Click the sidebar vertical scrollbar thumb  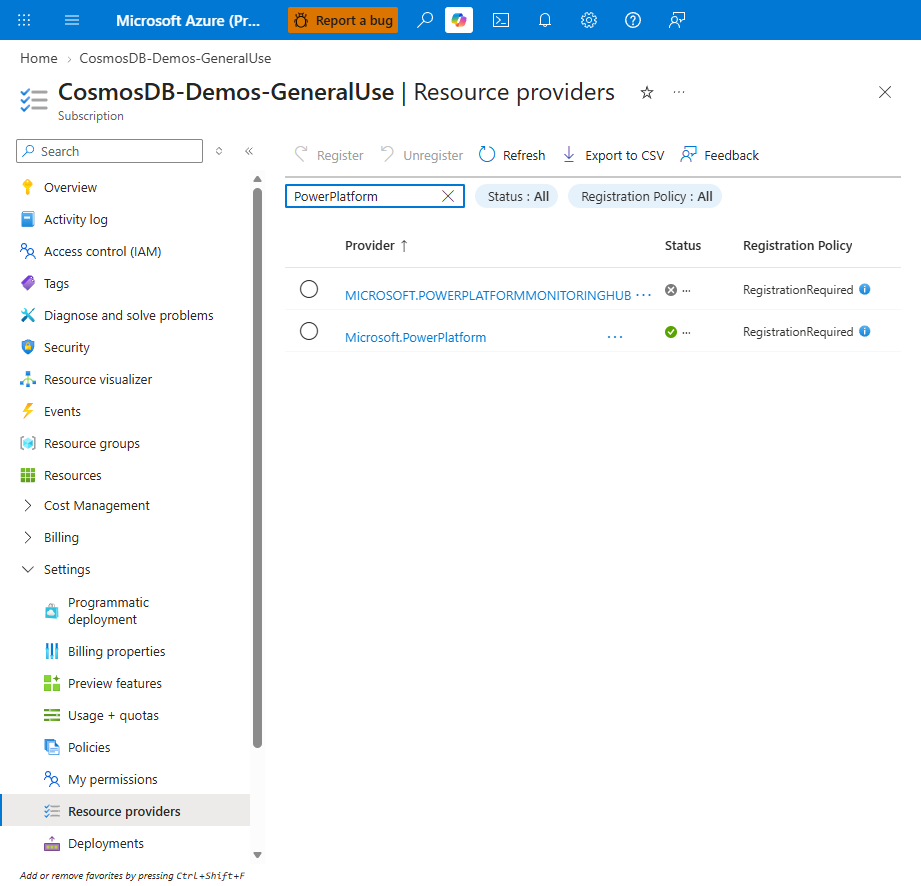click(257, 468)
